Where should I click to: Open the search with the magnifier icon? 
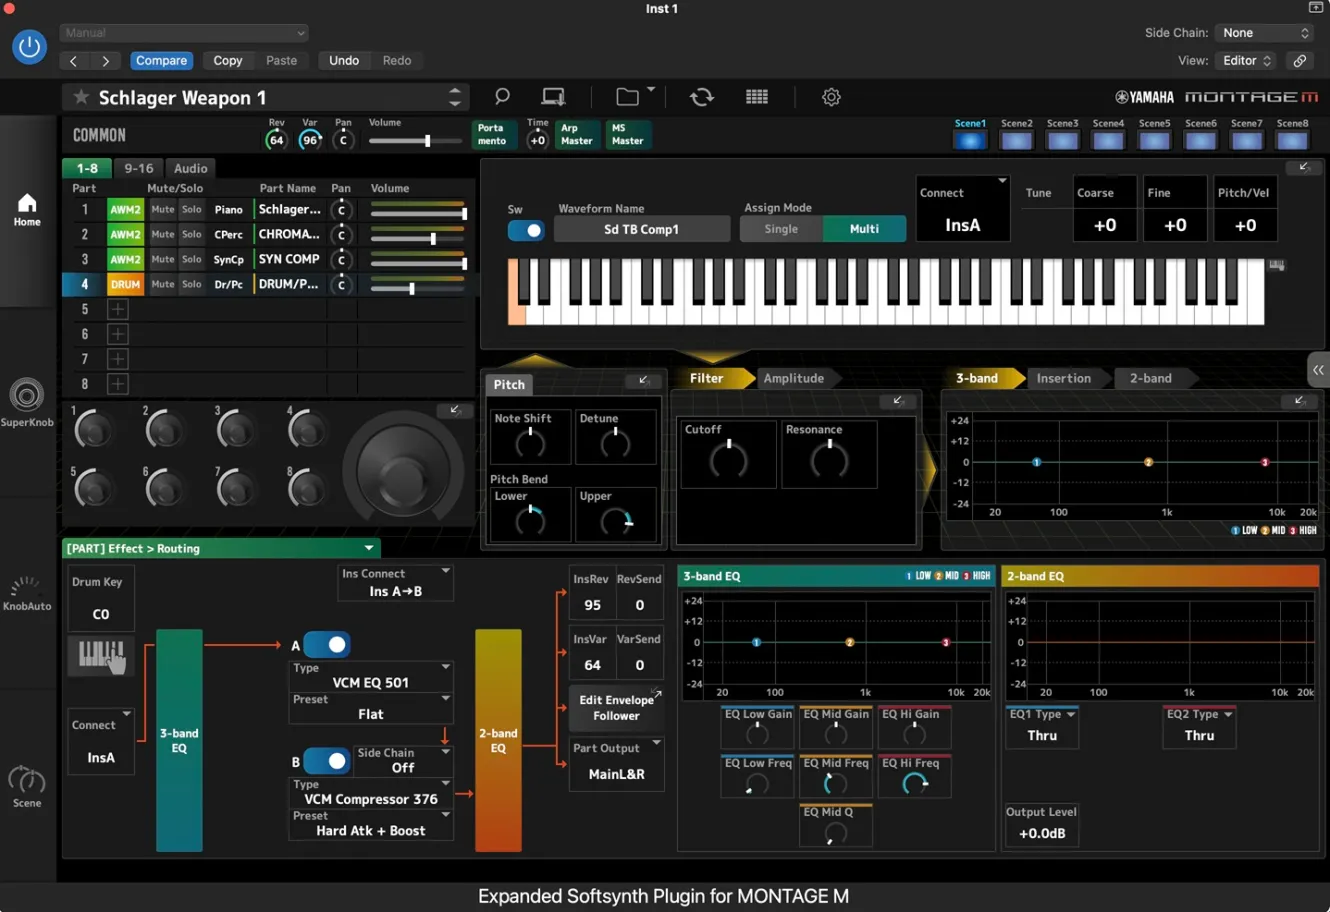[502, 97]
